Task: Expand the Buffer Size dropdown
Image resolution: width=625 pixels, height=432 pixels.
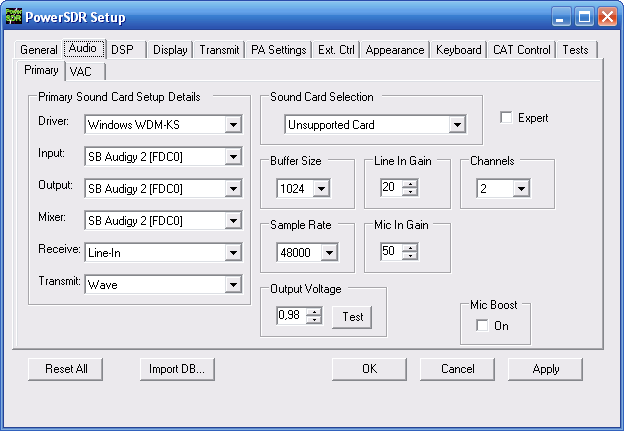Action: tap(321, 188)
